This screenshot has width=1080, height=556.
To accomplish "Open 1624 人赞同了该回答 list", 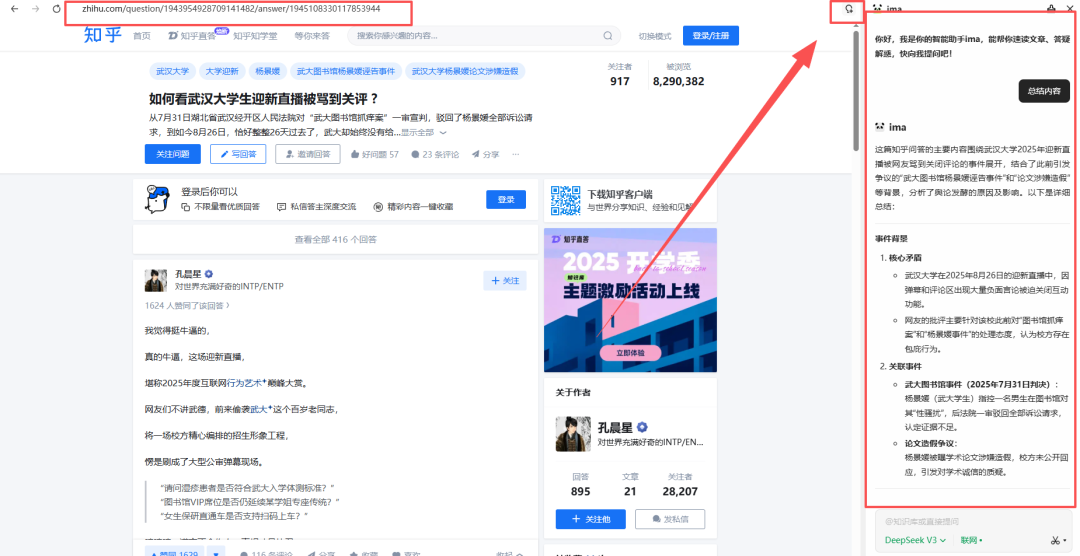I will (x=187, y=305).
